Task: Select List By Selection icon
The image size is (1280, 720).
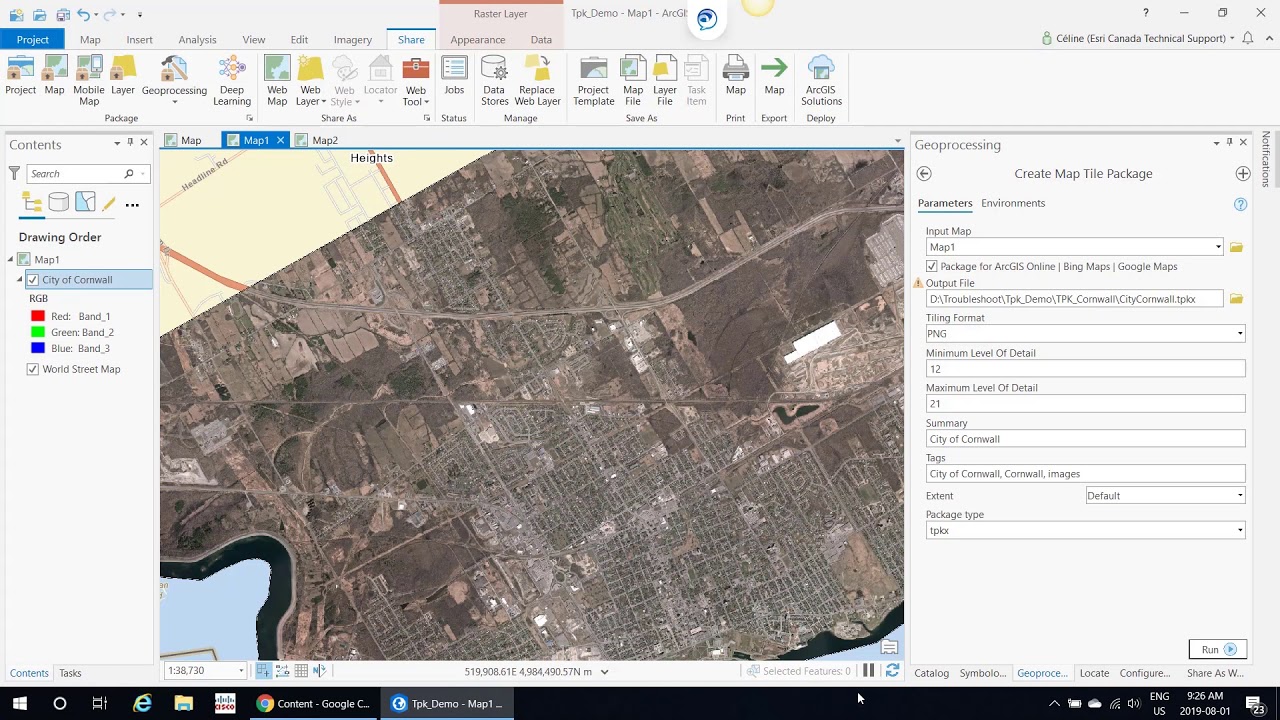Action: (x=85, y=204)
